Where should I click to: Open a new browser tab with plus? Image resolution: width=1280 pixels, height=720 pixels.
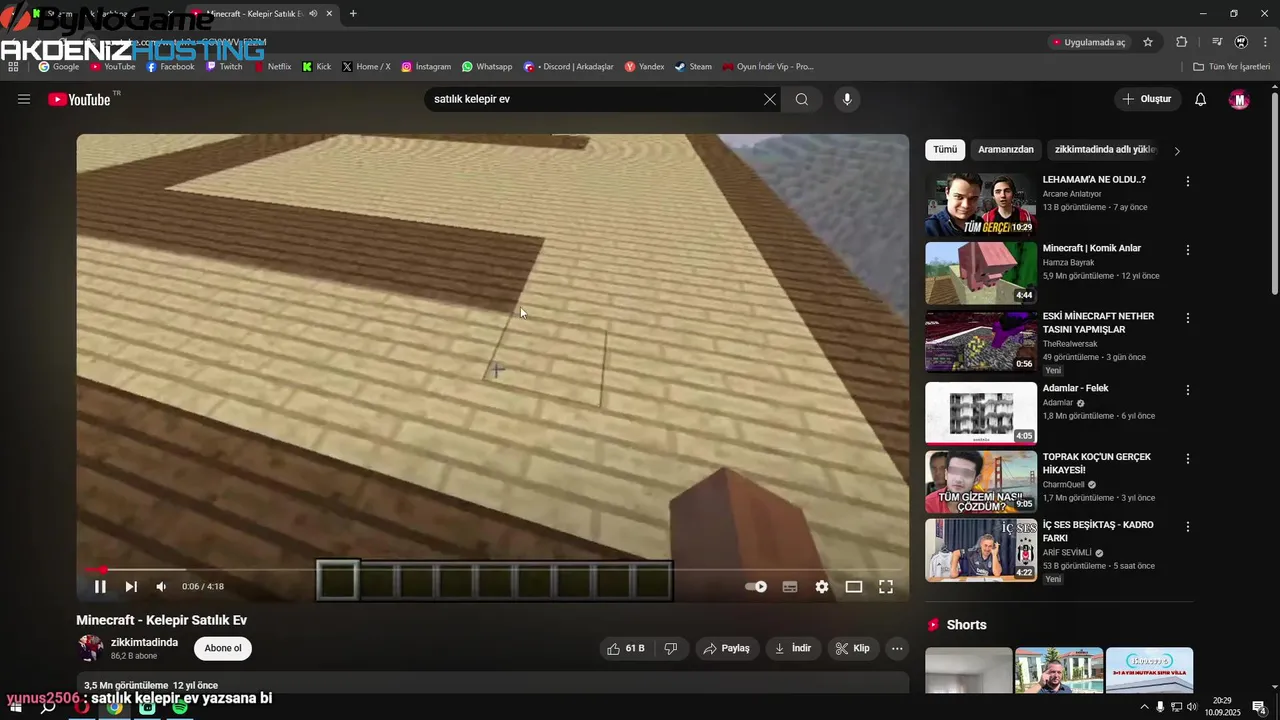(353, 14)
